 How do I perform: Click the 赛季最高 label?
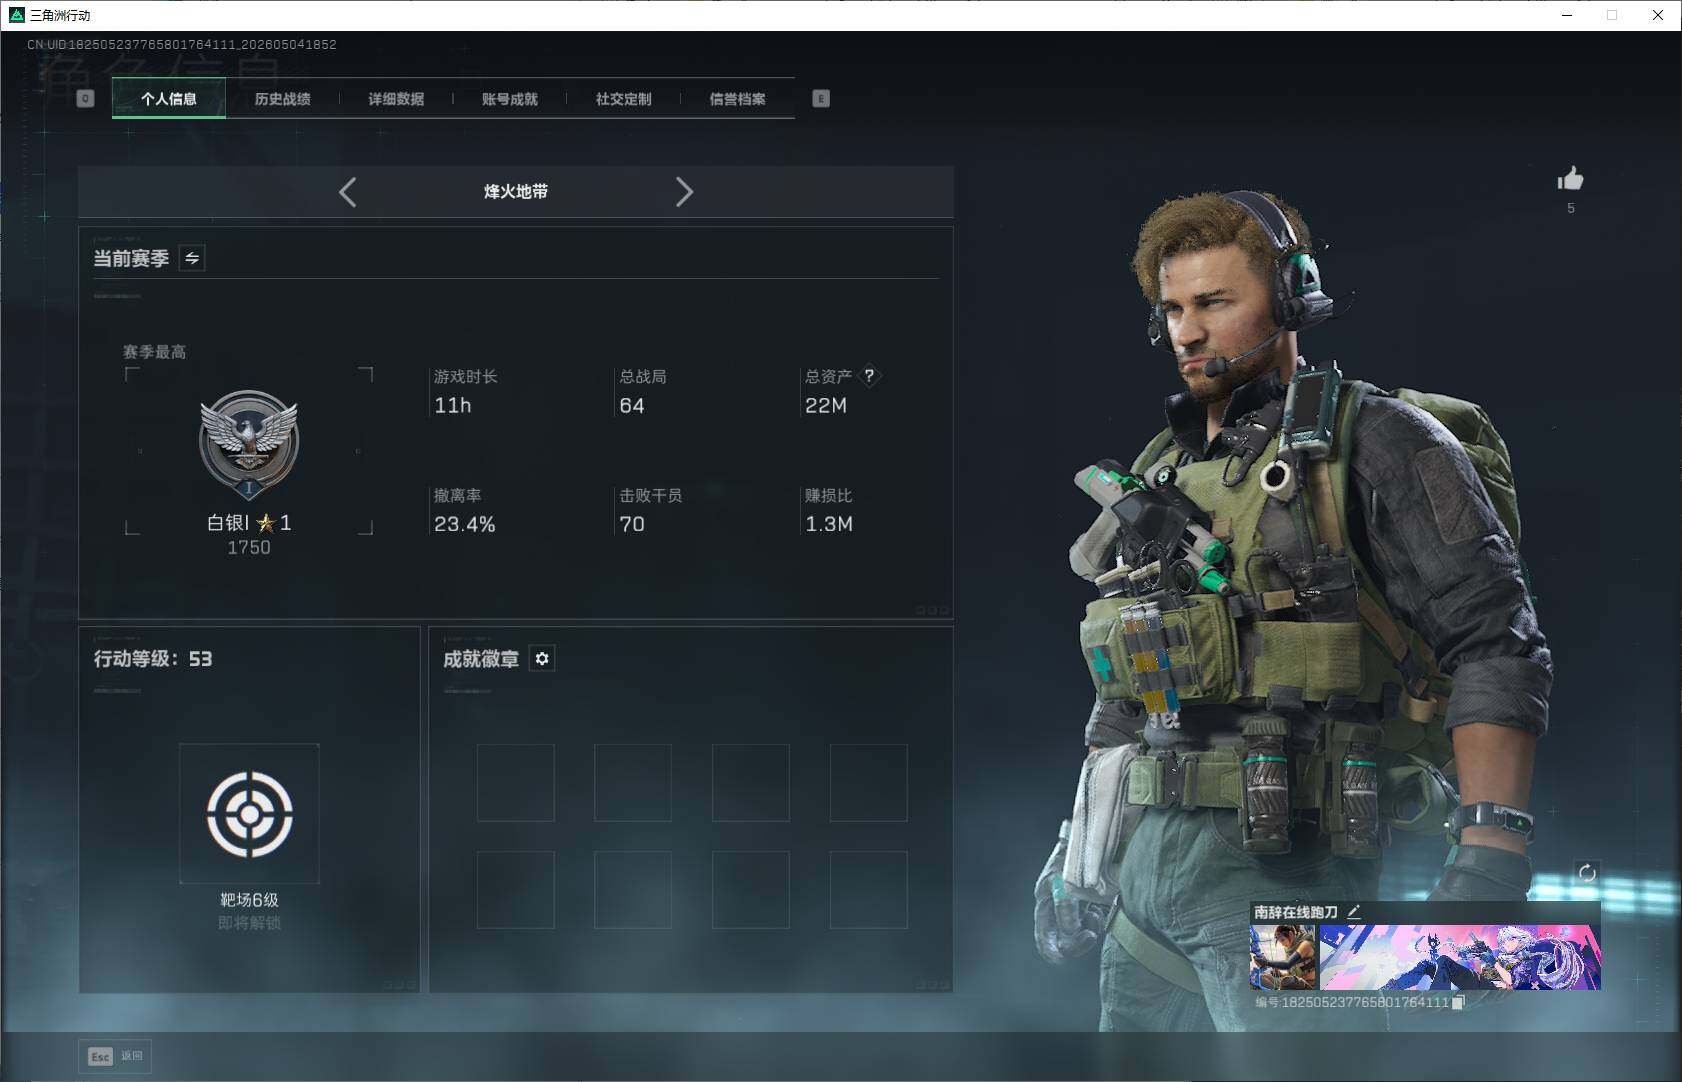click(154, 352)
